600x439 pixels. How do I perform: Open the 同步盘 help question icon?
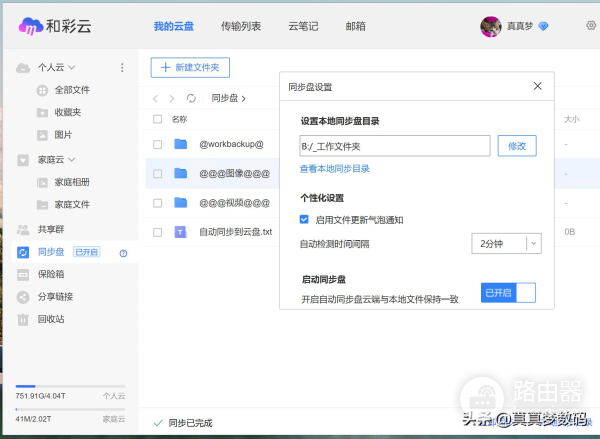coord(123,253)
